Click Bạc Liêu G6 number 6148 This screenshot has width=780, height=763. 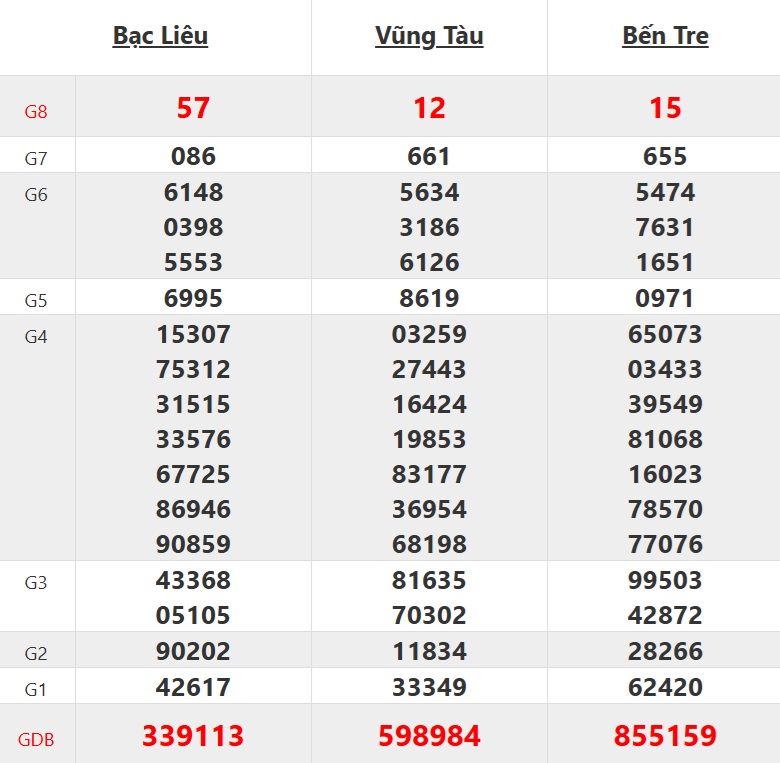(193, 192)
